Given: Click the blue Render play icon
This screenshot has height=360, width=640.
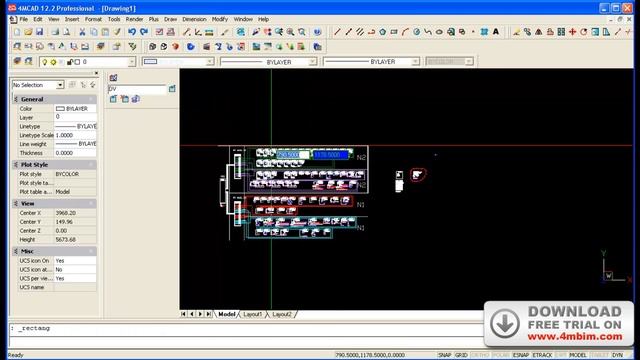Looking at the screenshot, I should pos(191,47).
